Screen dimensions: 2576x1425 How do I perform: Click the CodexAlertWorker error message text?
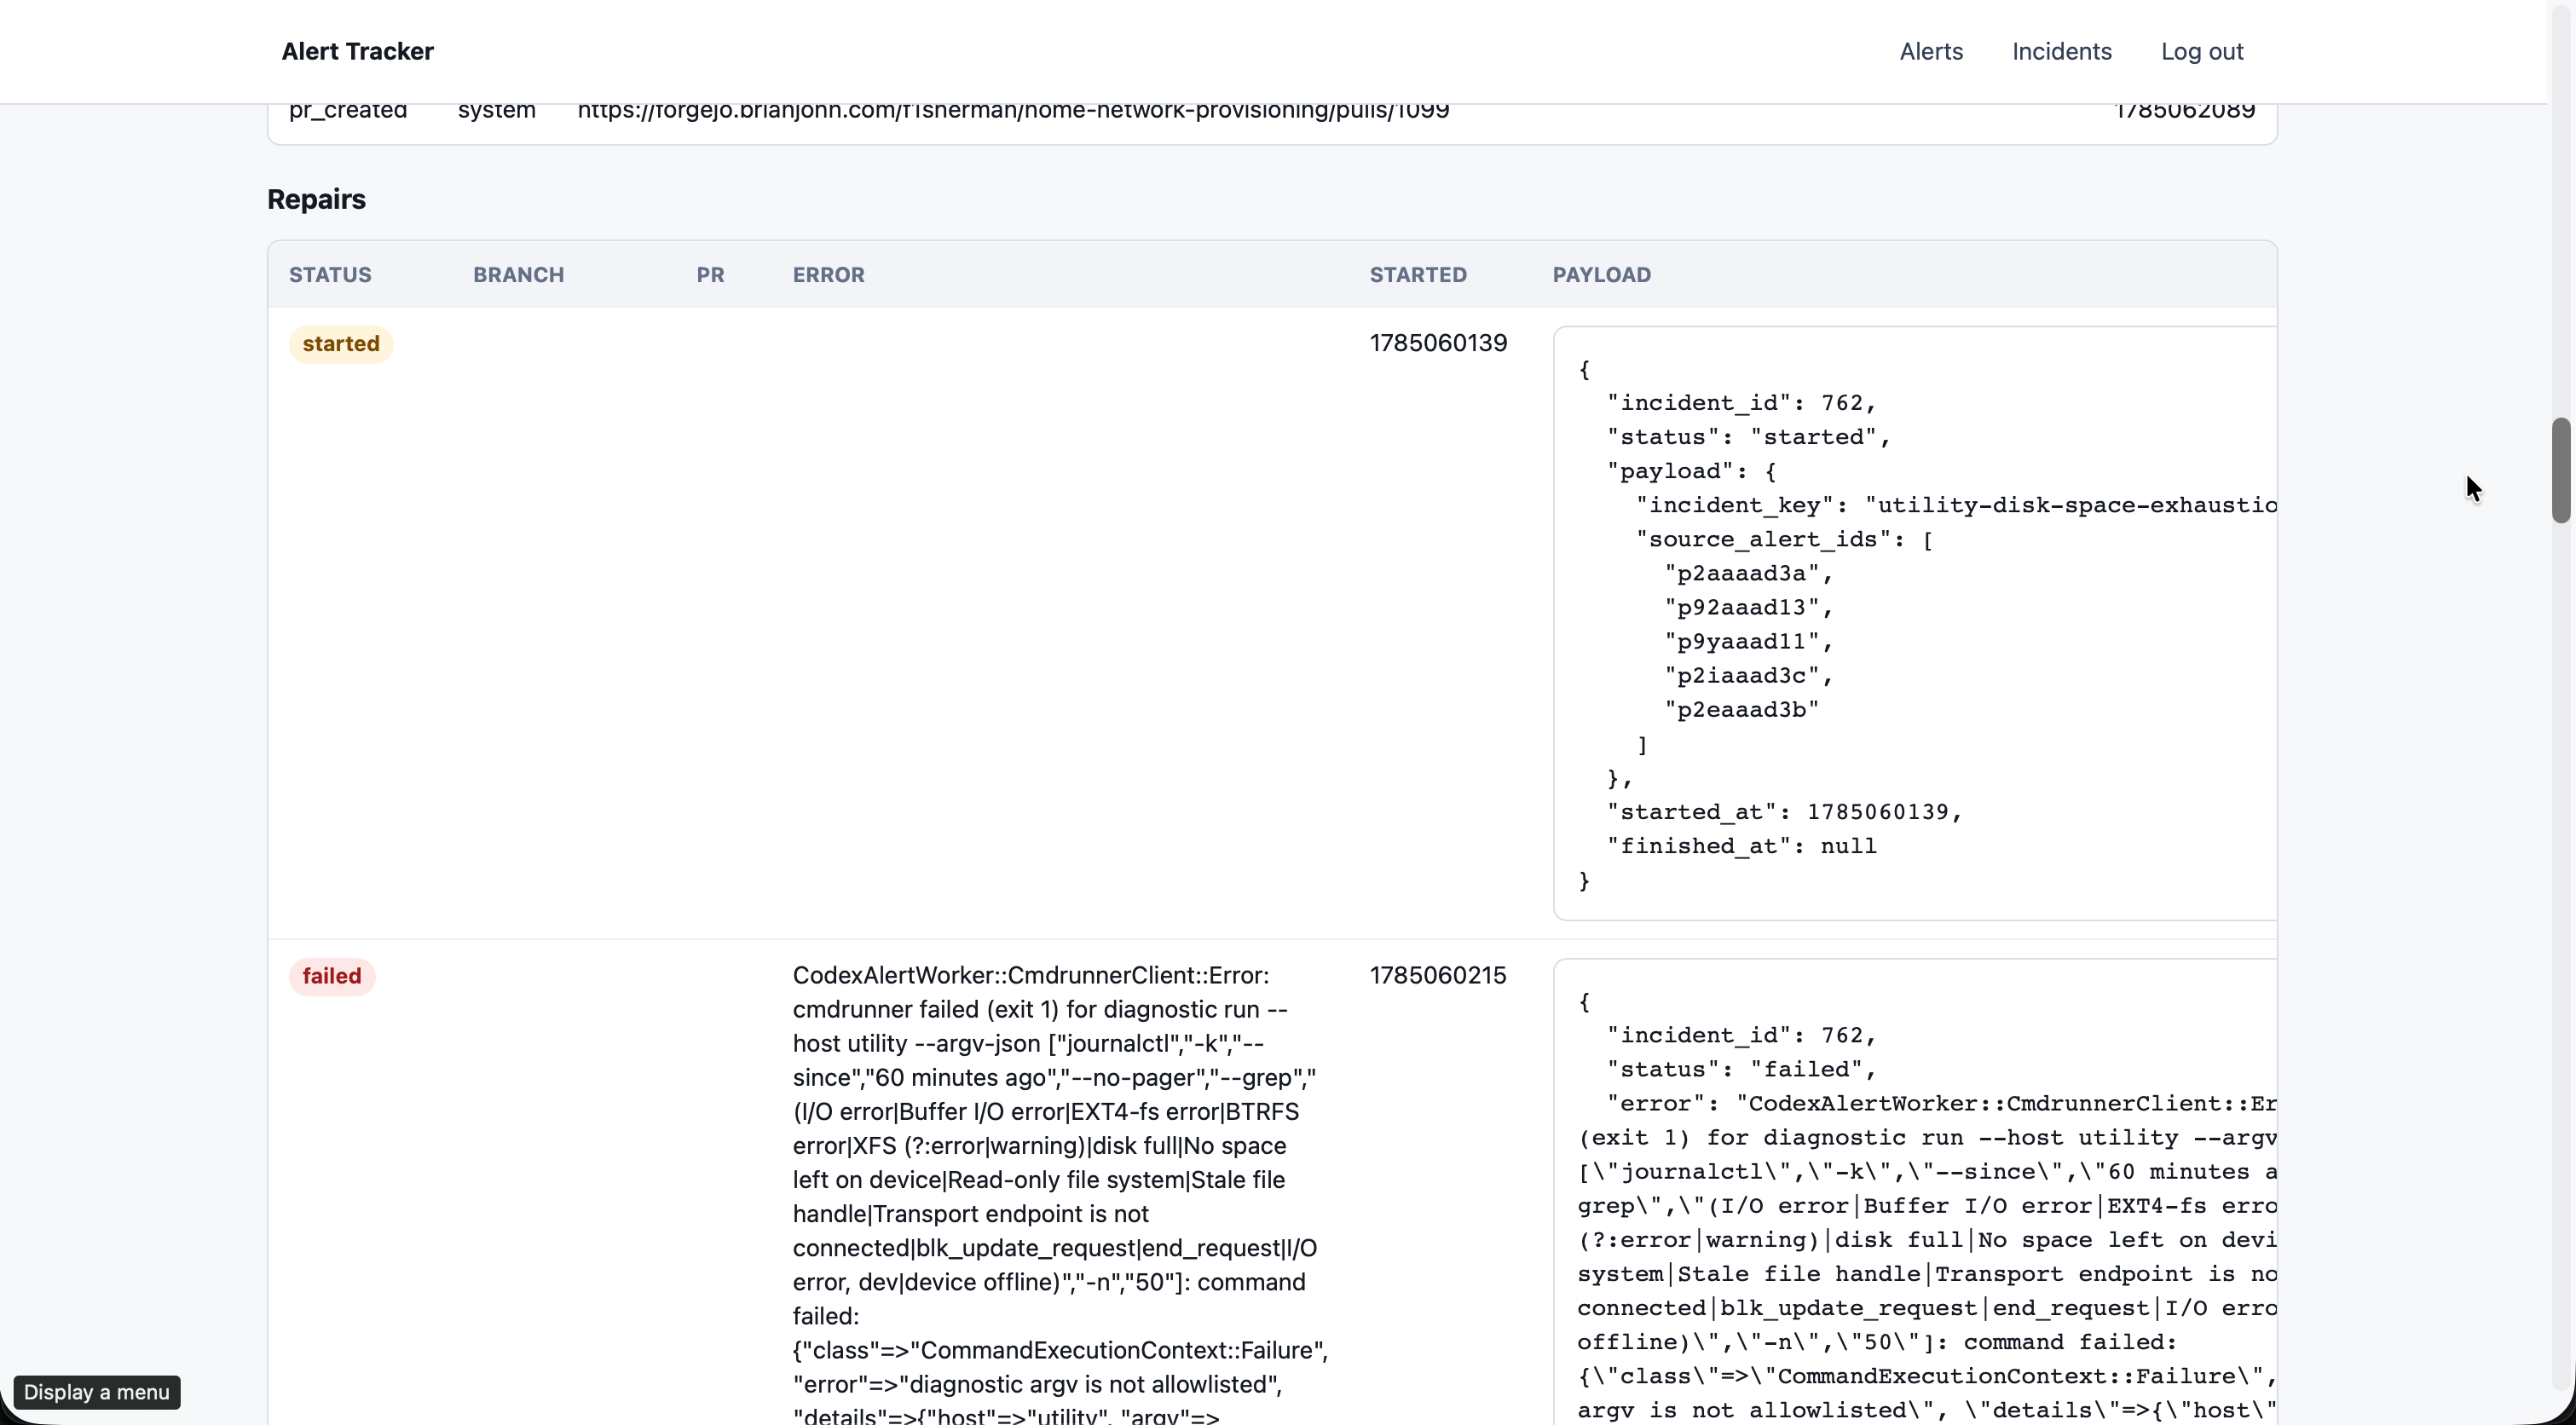coord(1060,1195)
